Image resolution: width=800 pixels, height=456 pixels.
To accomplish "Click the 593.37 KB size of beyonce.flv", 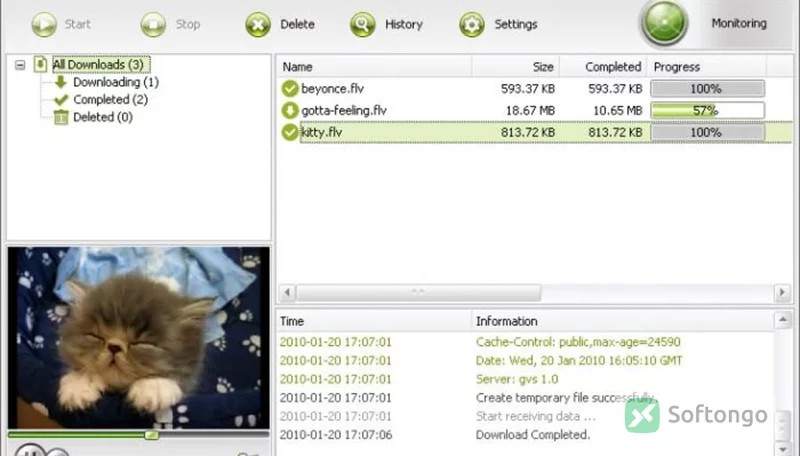I will [528, 89].
